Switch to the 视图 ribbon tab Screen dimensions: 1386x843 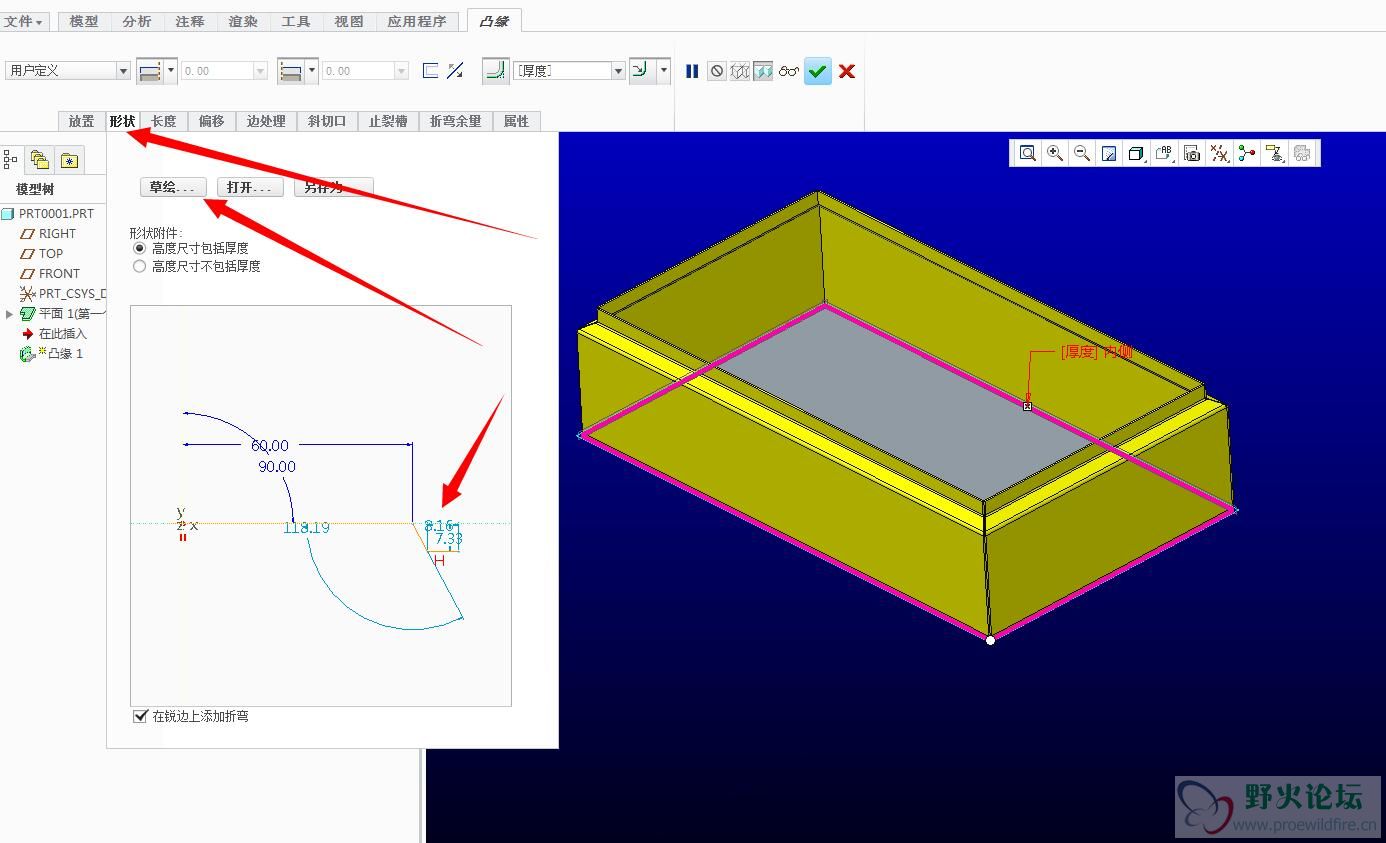(349, 21)
